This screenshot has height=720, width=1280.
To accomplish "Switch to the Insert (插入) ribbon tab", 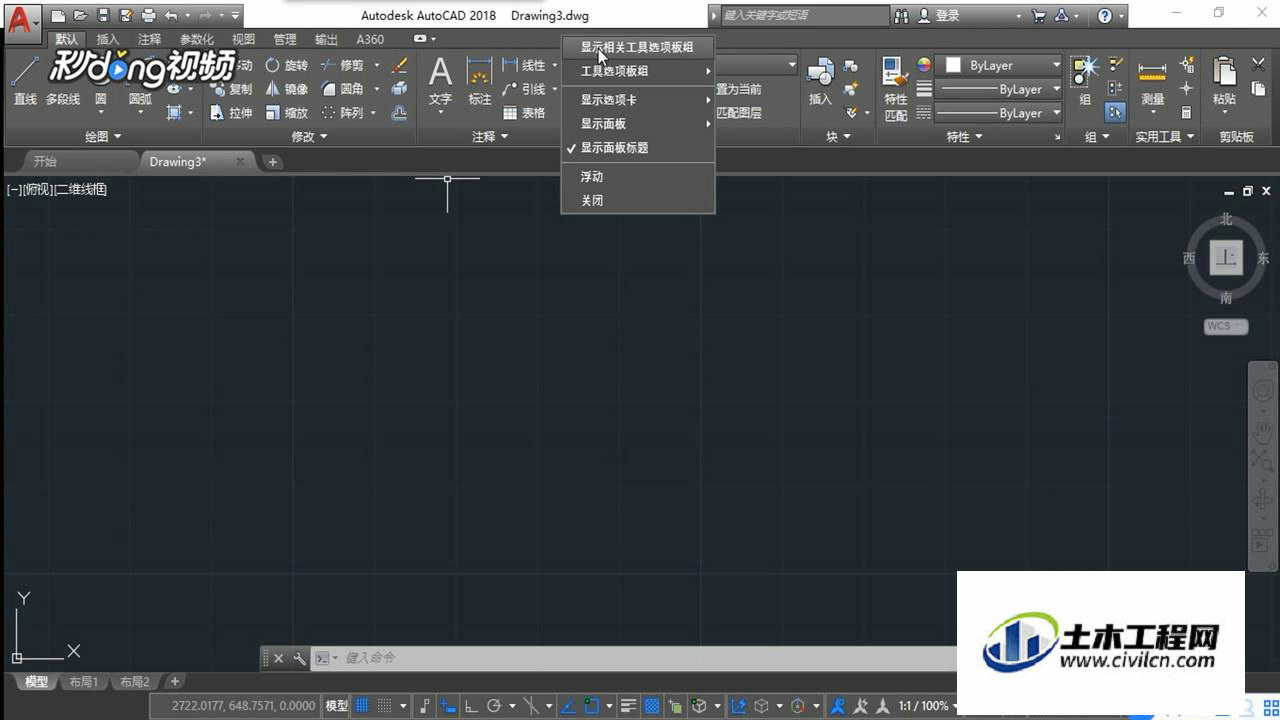I will (x=108, y=39).
